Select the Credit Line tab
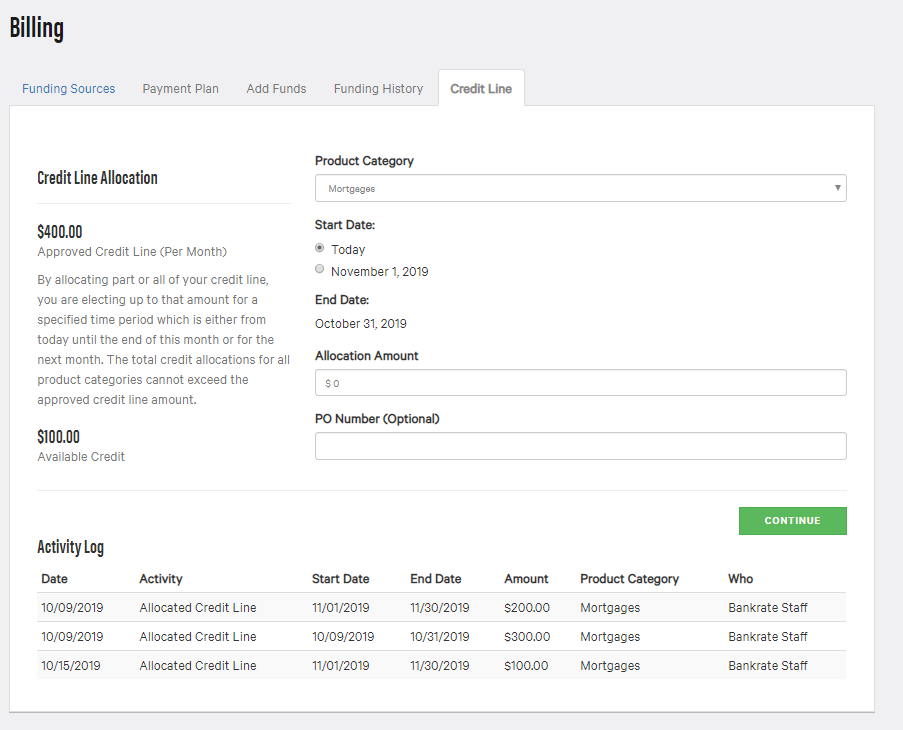 tap(481, 89)
